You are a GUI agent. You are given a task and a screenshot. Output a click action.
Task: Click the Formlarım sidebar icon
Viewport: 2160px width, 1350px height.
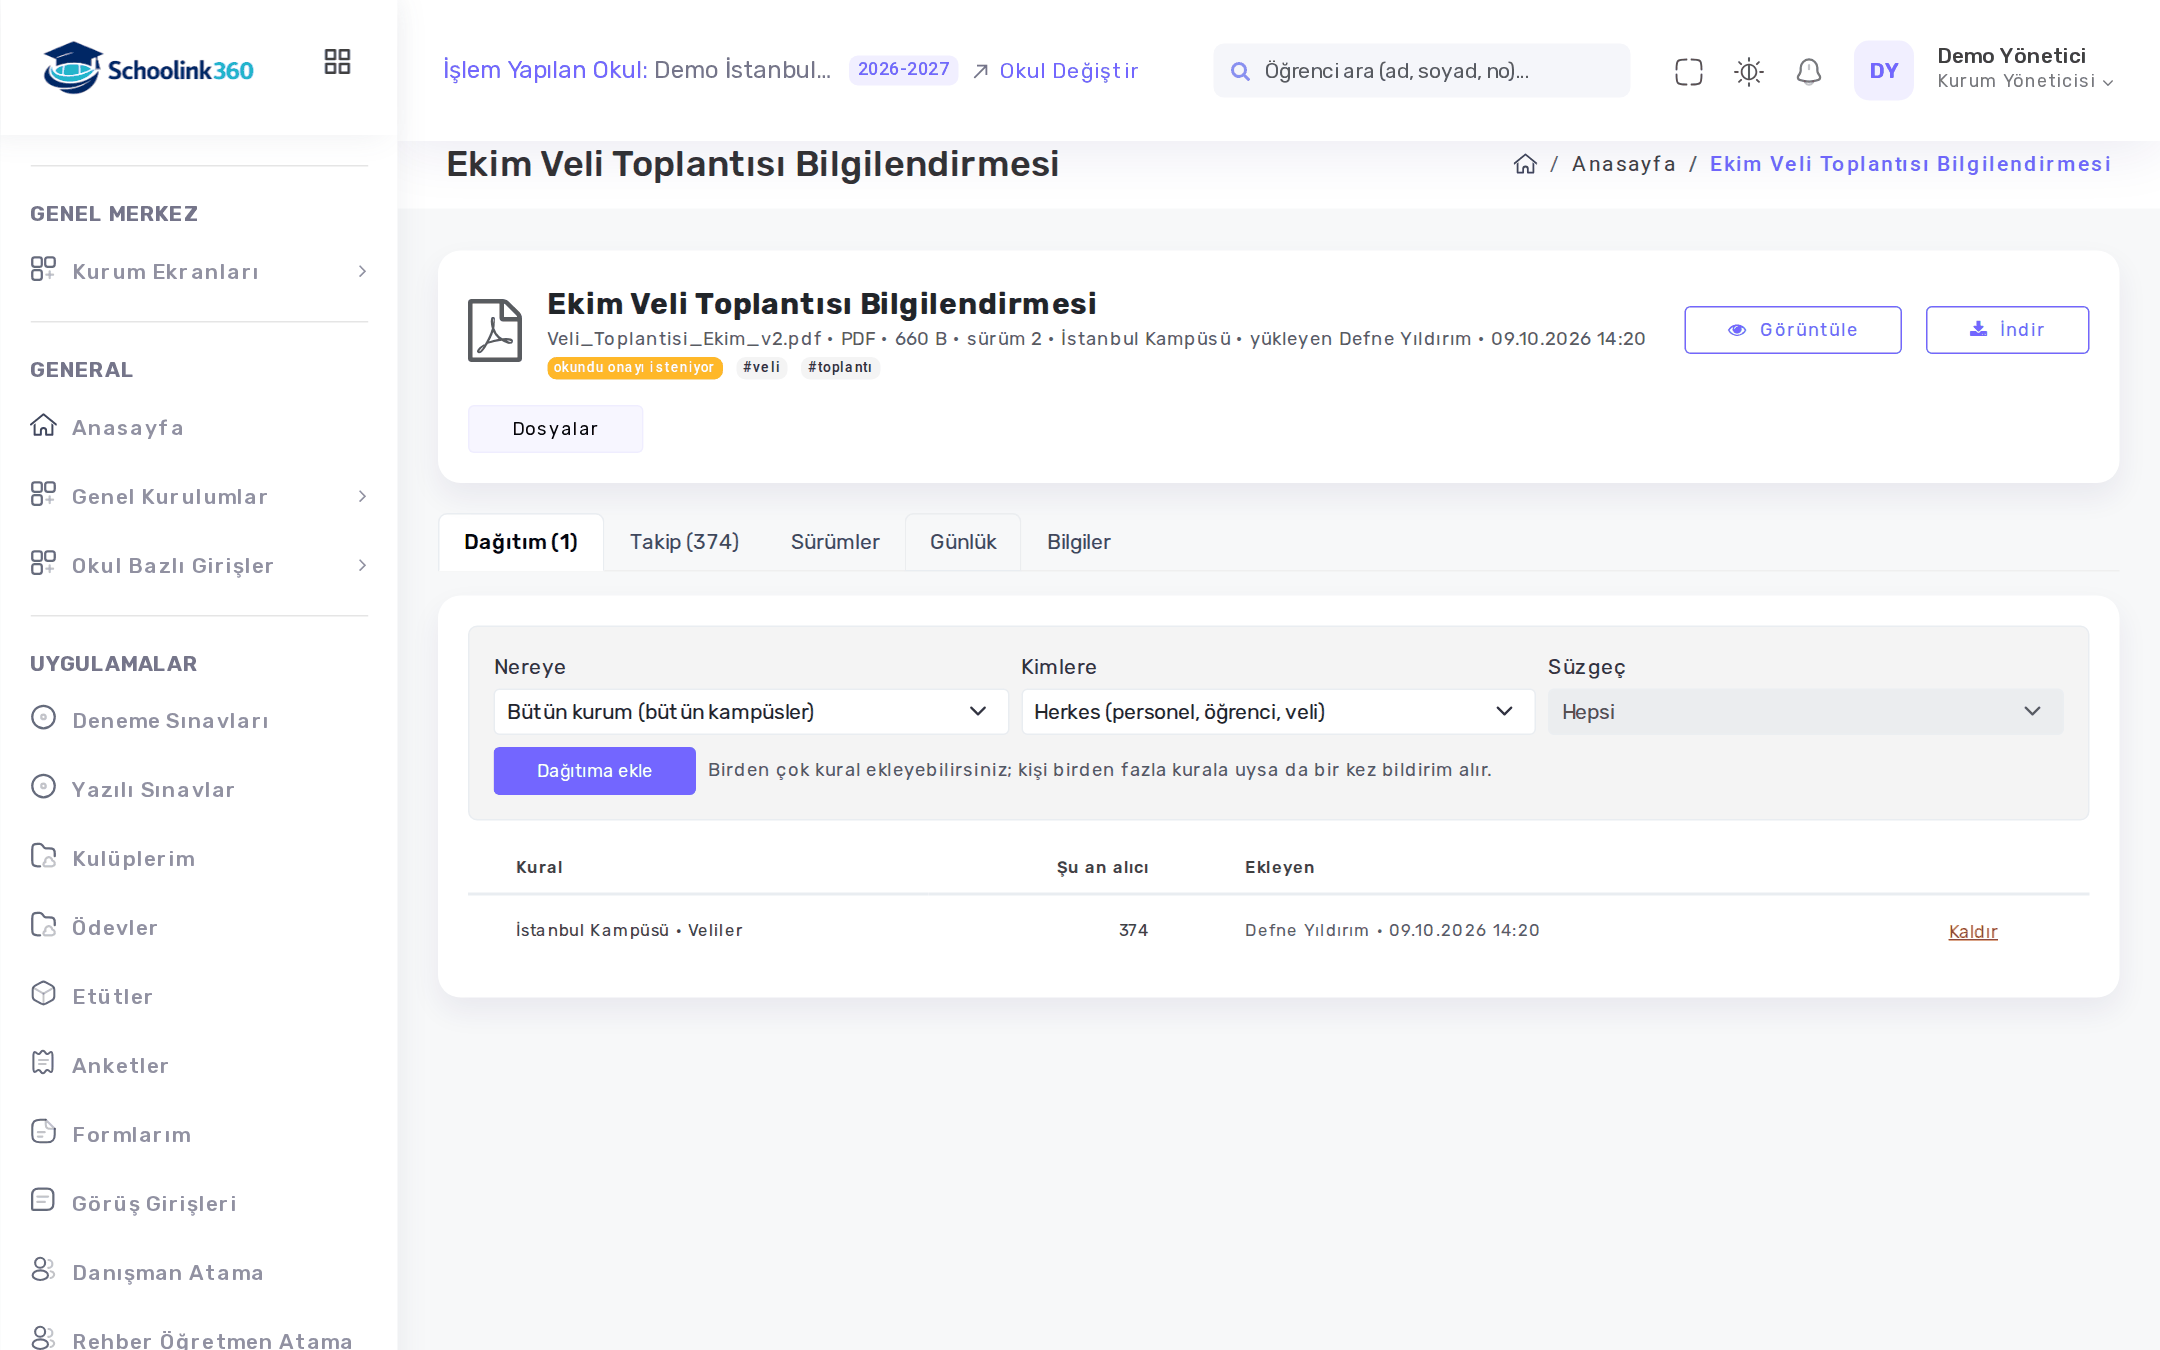43,1132
